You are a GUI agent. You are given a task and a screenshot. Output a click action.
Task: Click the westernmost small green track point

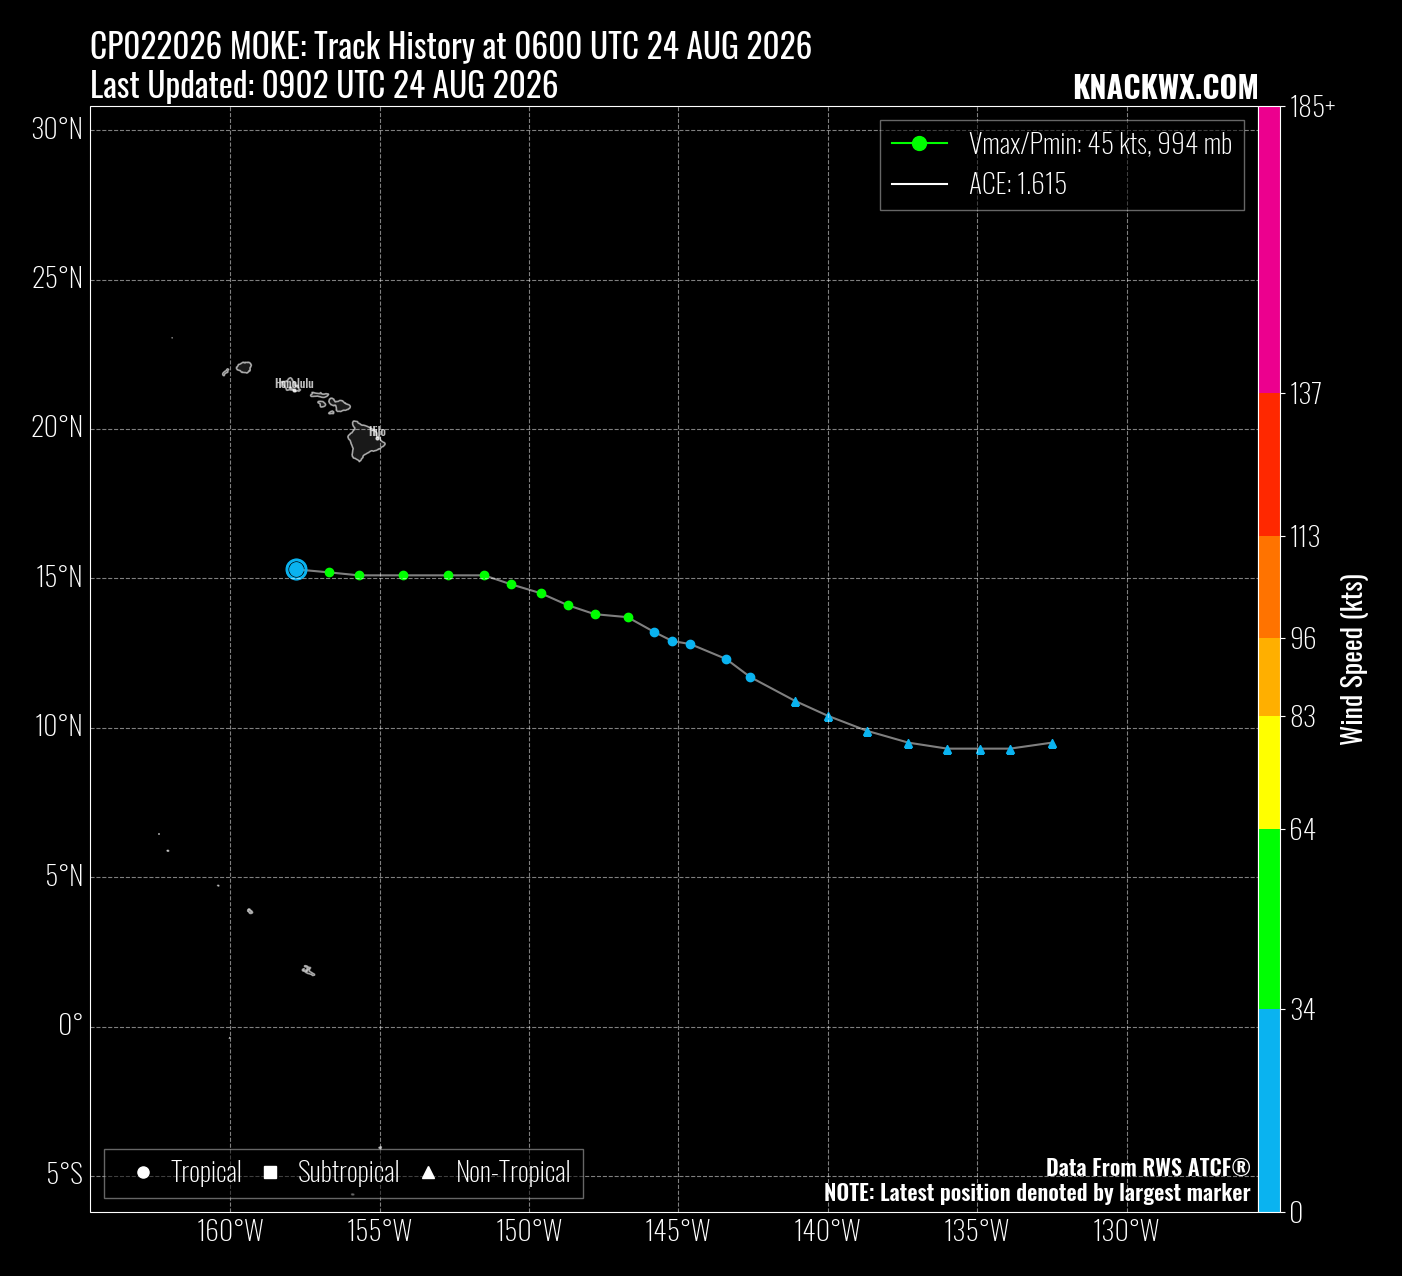pos(329,572)
